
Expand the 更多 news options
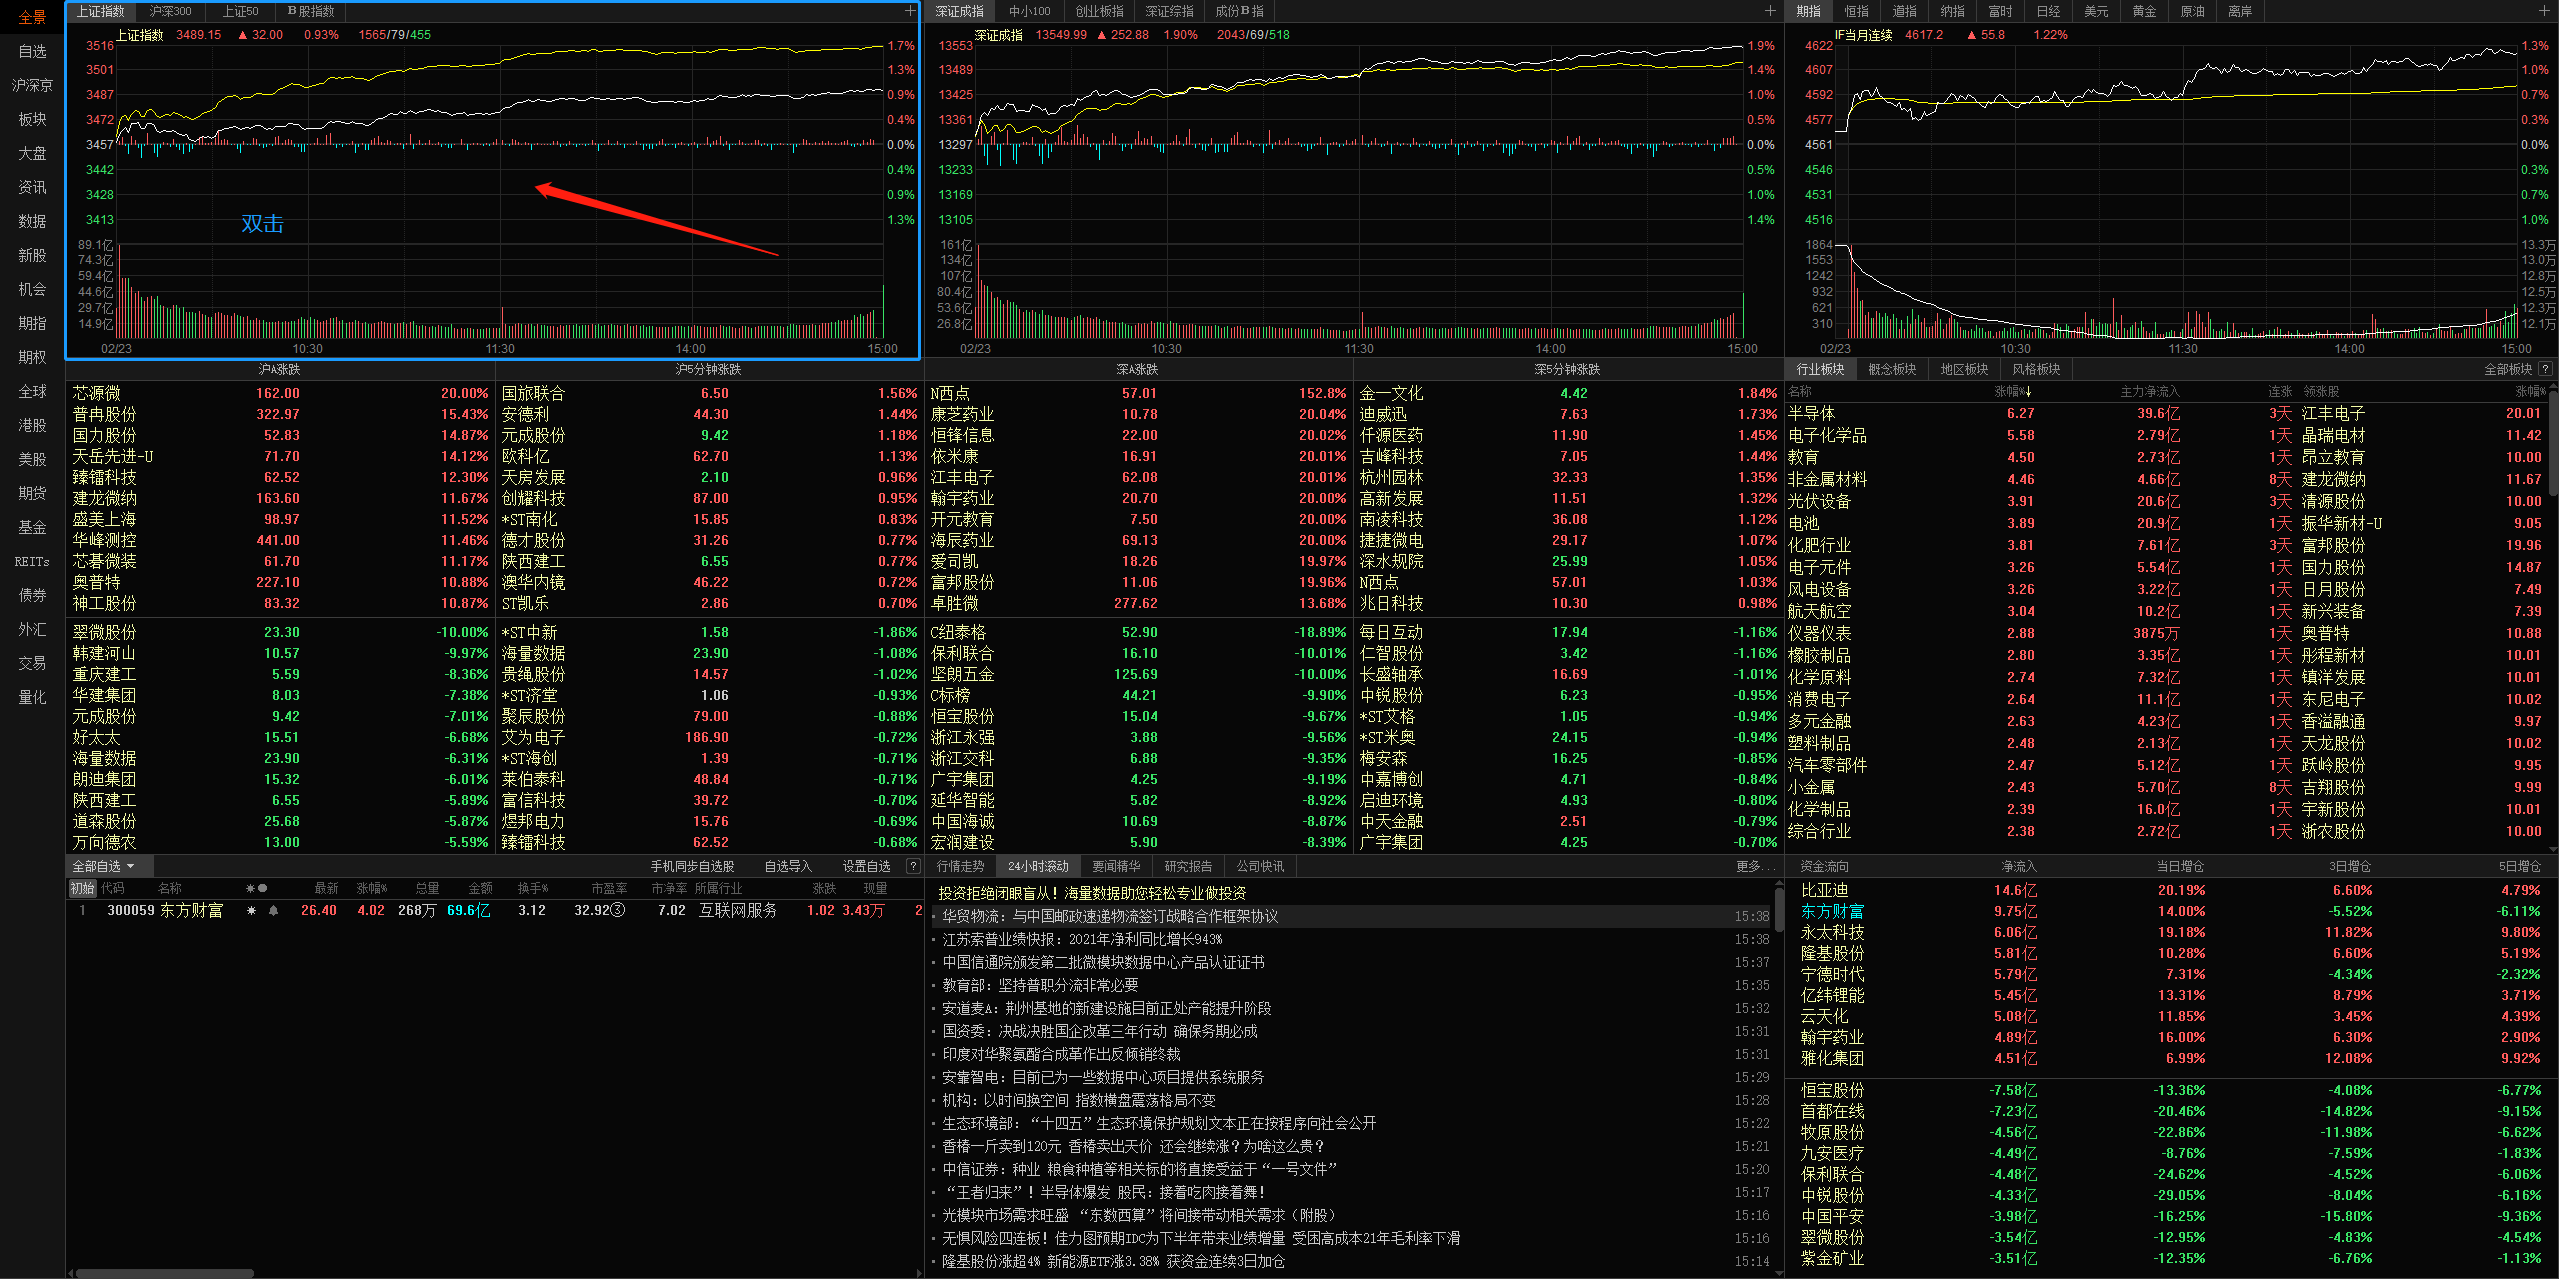(1755, 866)
